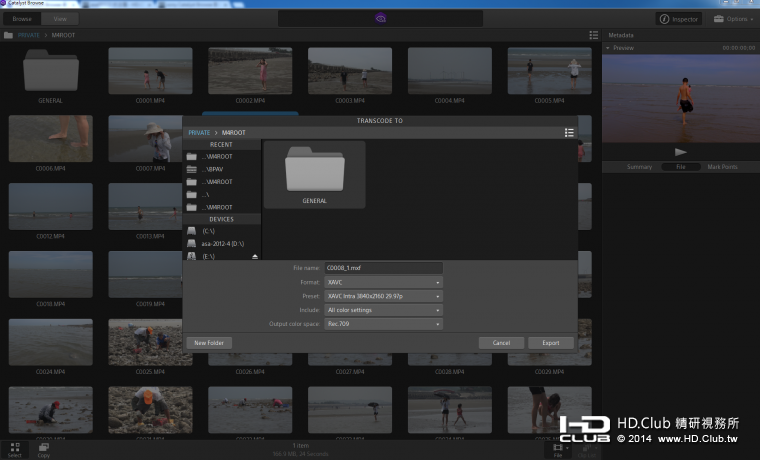Click the Select icon in bottom toolbar
This screenshot has width=760, height=460.
(x=15, y=448)
